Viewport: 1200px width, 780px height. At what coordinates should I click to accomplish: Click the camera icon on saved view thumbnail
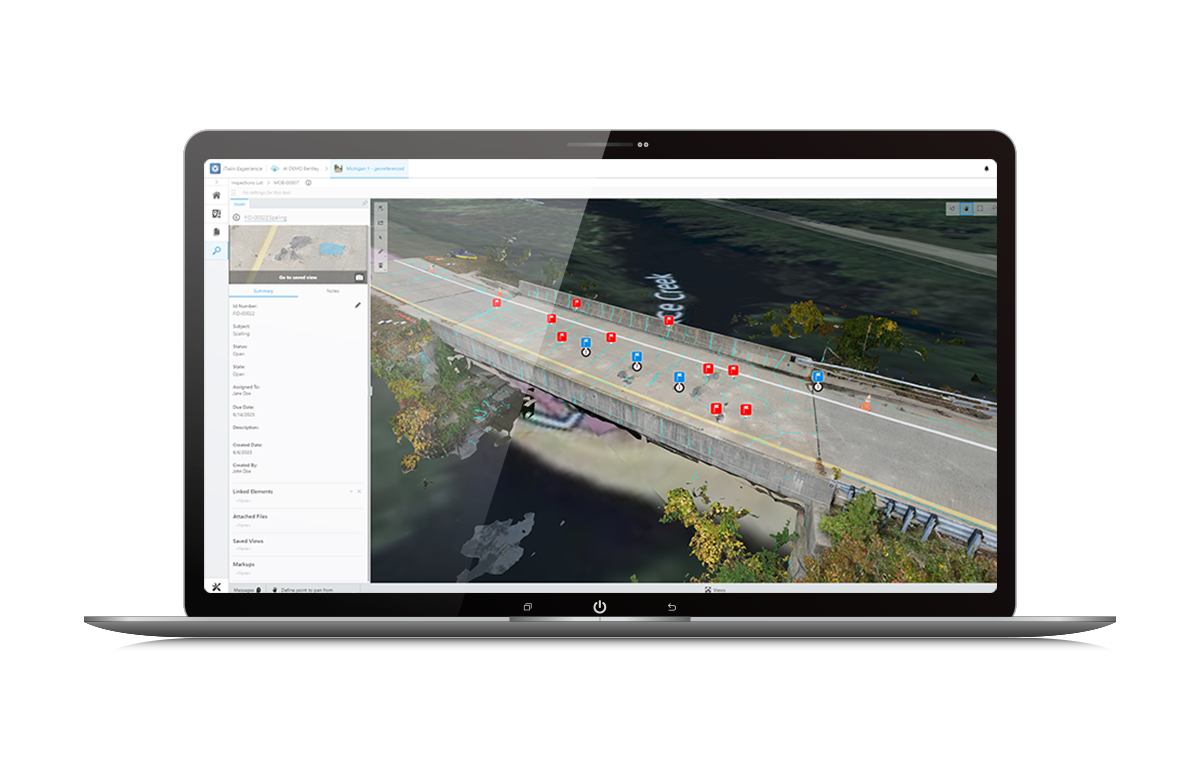pos(359,277)
